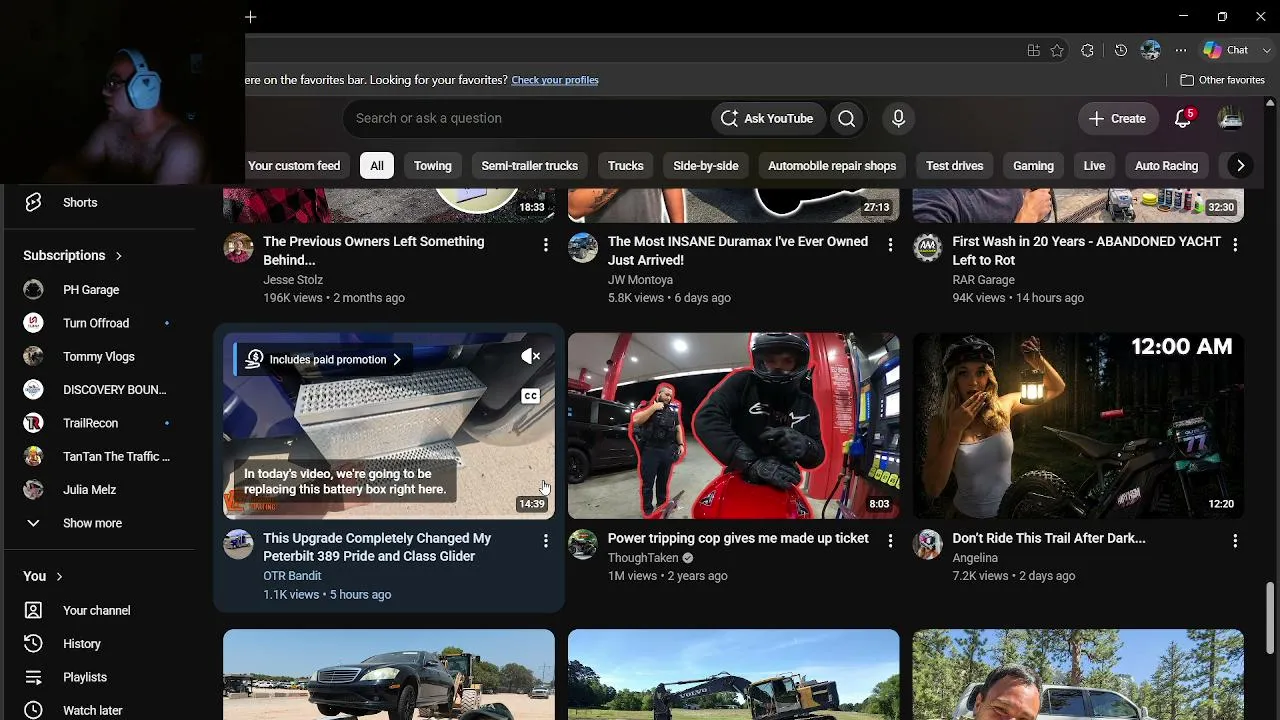Screen dimensions: 1280x720
Task: Show more filter chips with the right arrow
Action: (1240, 166)
